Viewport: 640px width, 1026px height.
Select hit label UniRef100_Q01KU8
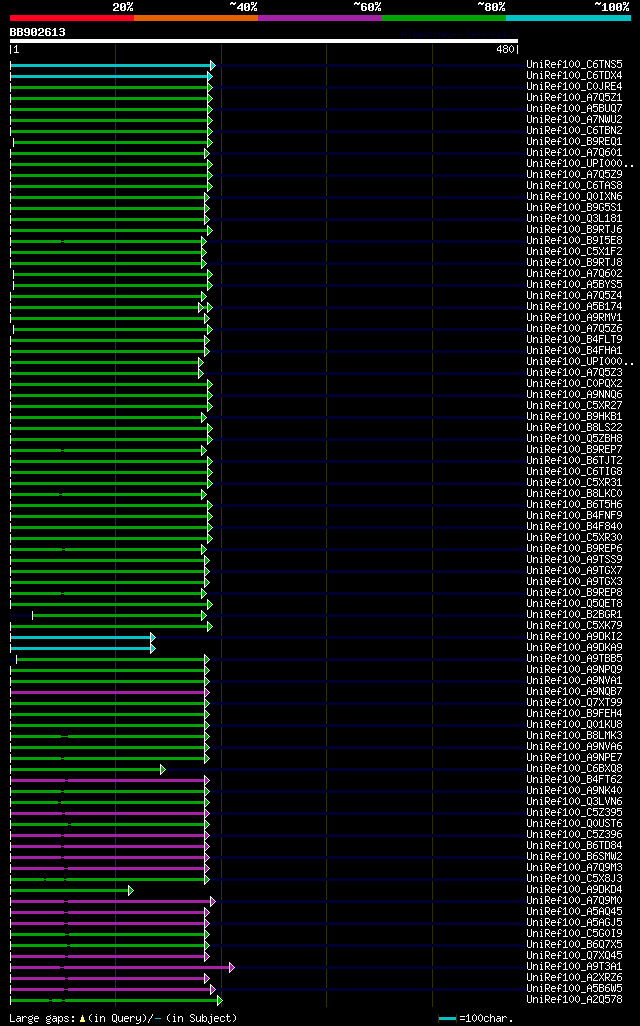pyautogui.click(x=575, y=724)
